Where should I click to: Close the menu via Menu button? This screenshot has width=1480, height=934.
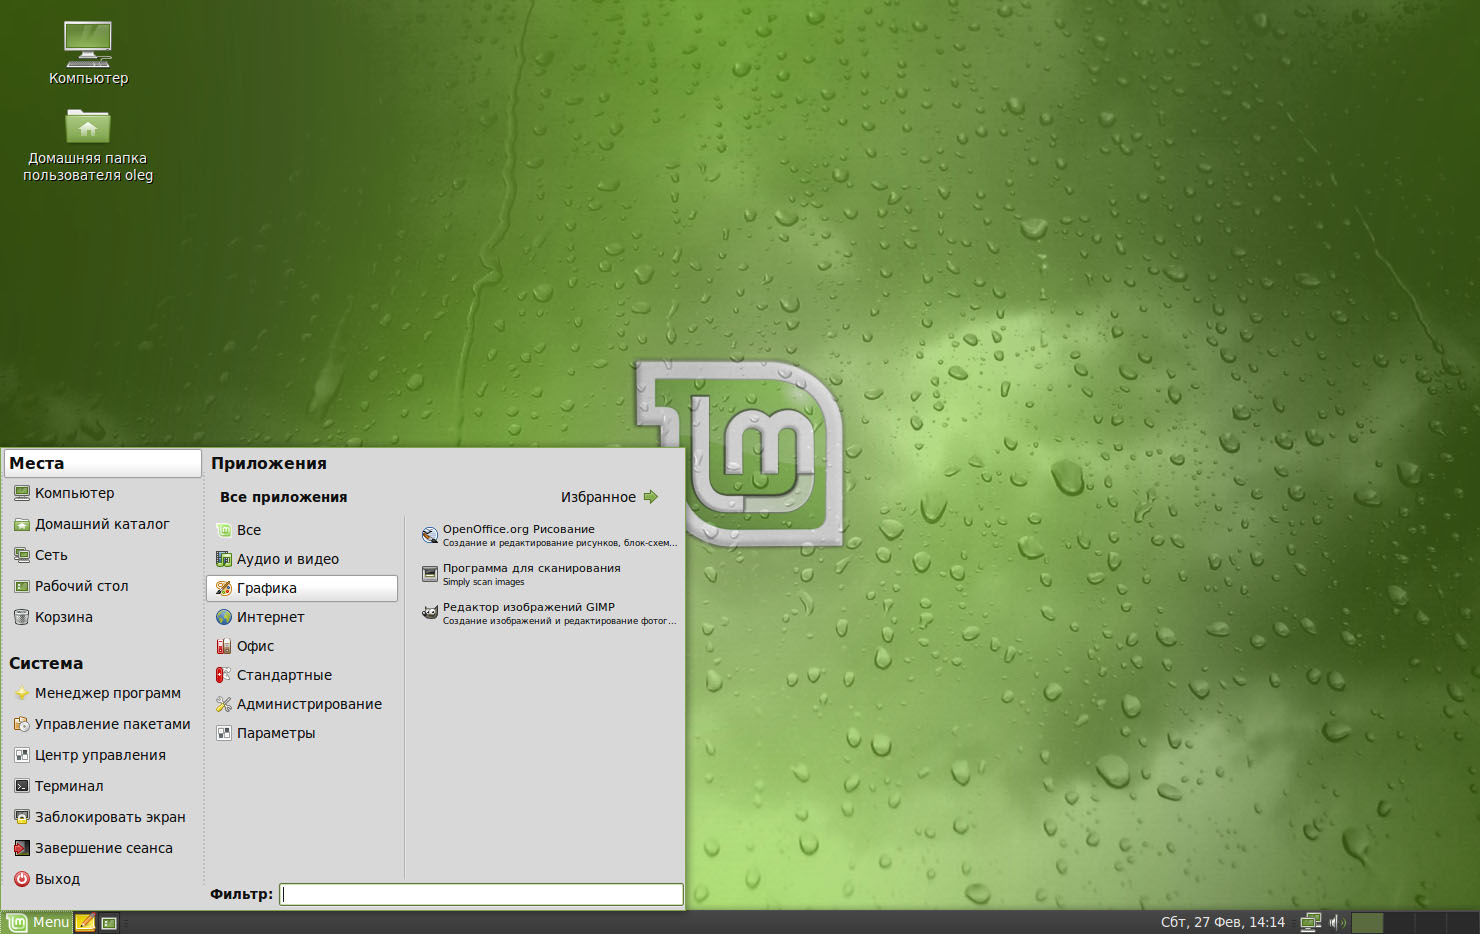pos(38,922)
